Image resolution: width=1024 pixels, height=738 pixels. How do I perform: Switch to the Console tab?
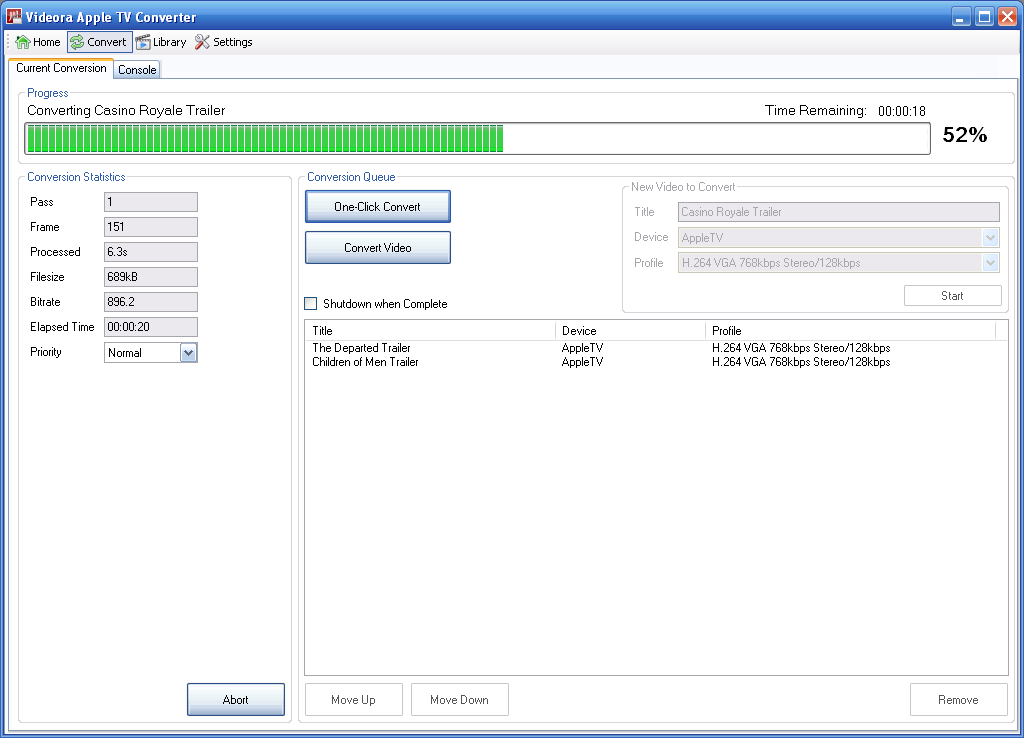point(137,70)
